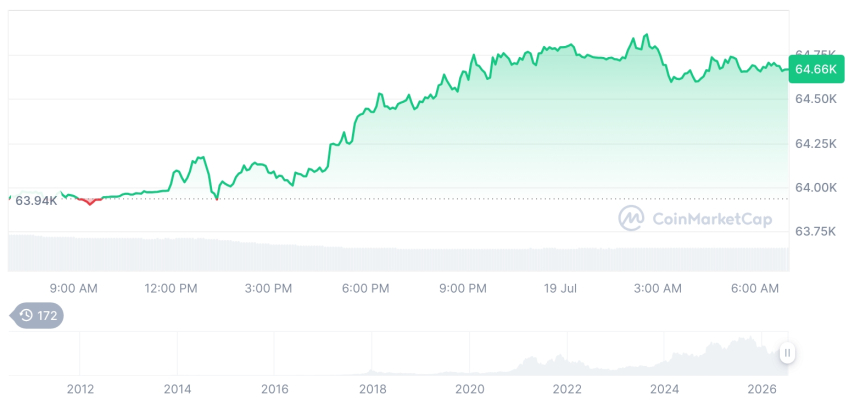Click the 63.94K opening price label
This screenshot has width=860, height=401.
36,201
